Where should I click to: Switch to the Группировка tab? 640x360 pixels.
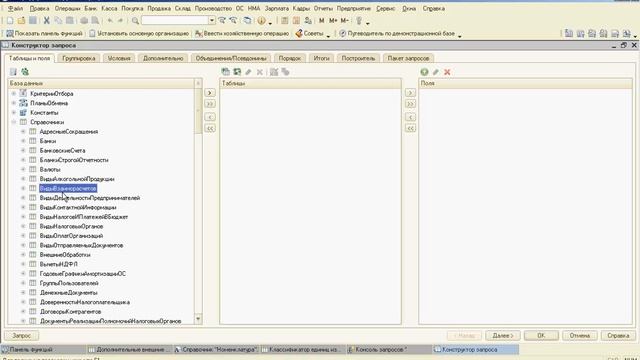79,58
